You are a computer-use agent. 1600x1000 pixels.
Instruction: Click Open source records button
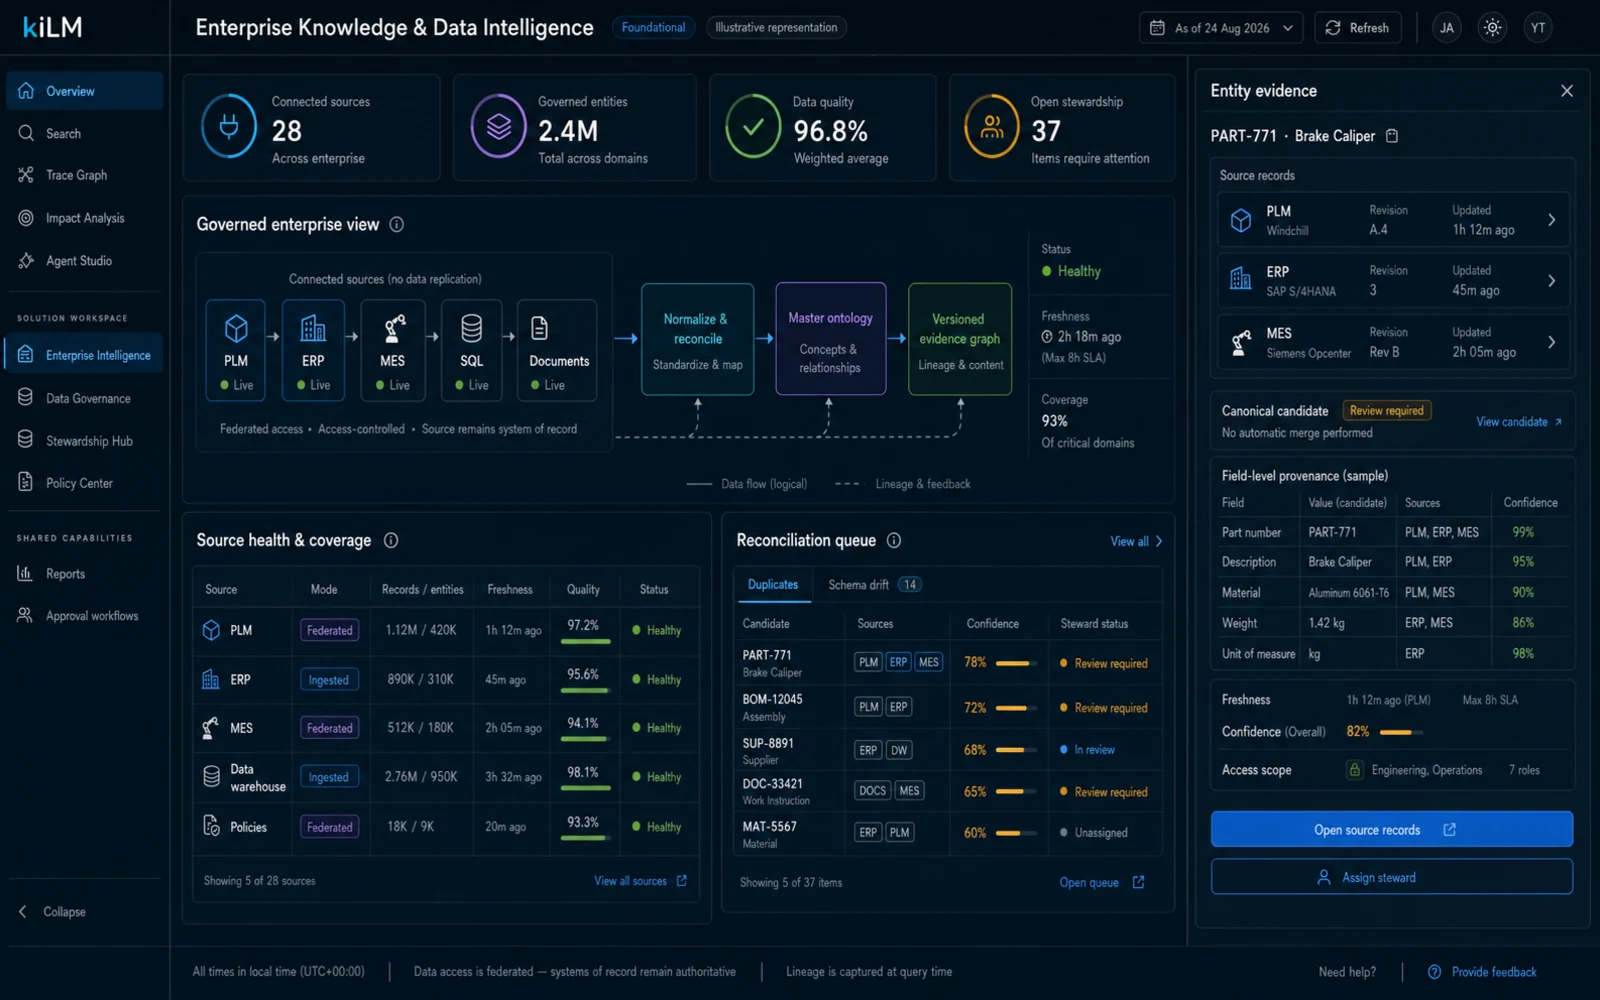1391,829
